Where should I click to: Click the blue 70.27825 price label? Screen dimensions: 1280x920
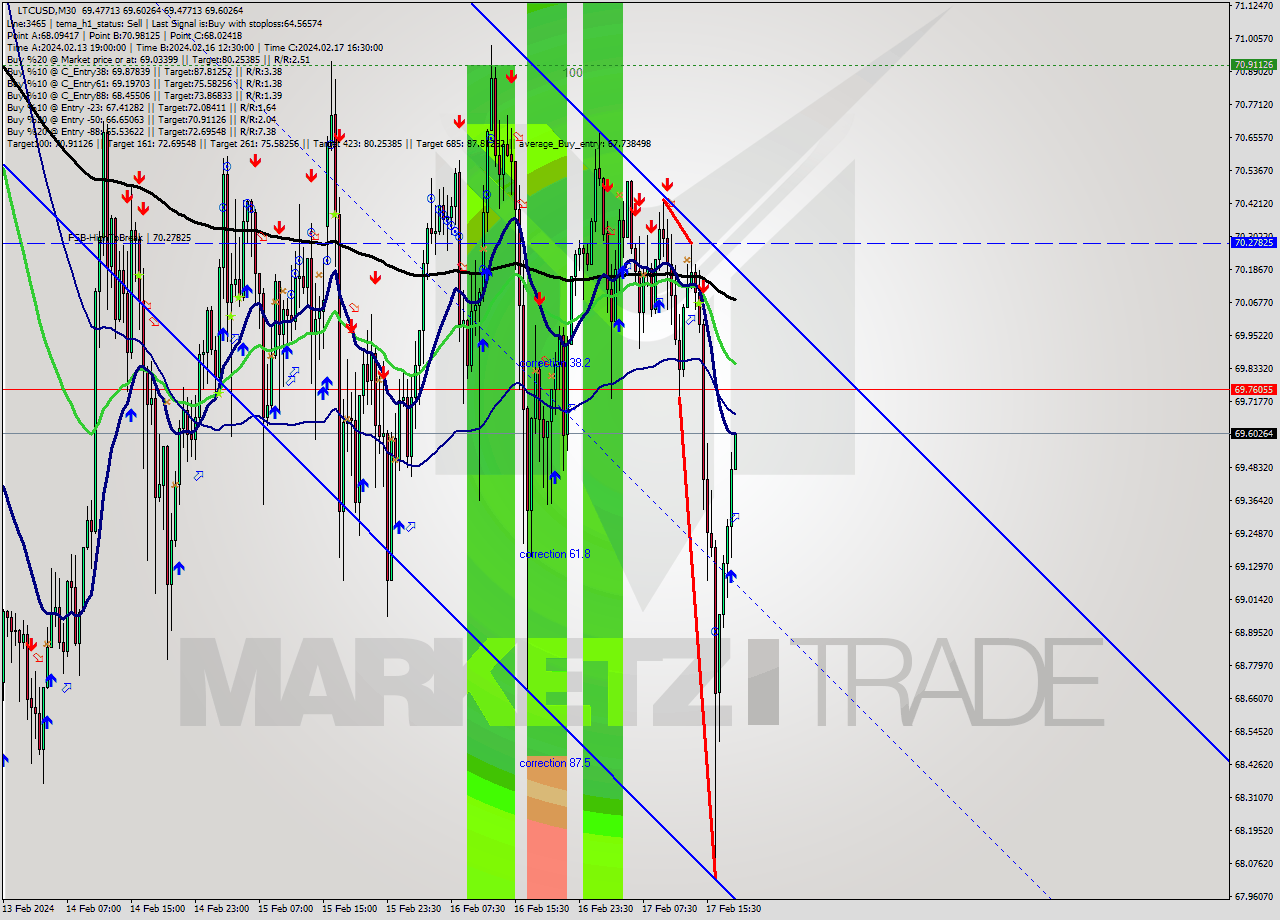(1254, 242)
